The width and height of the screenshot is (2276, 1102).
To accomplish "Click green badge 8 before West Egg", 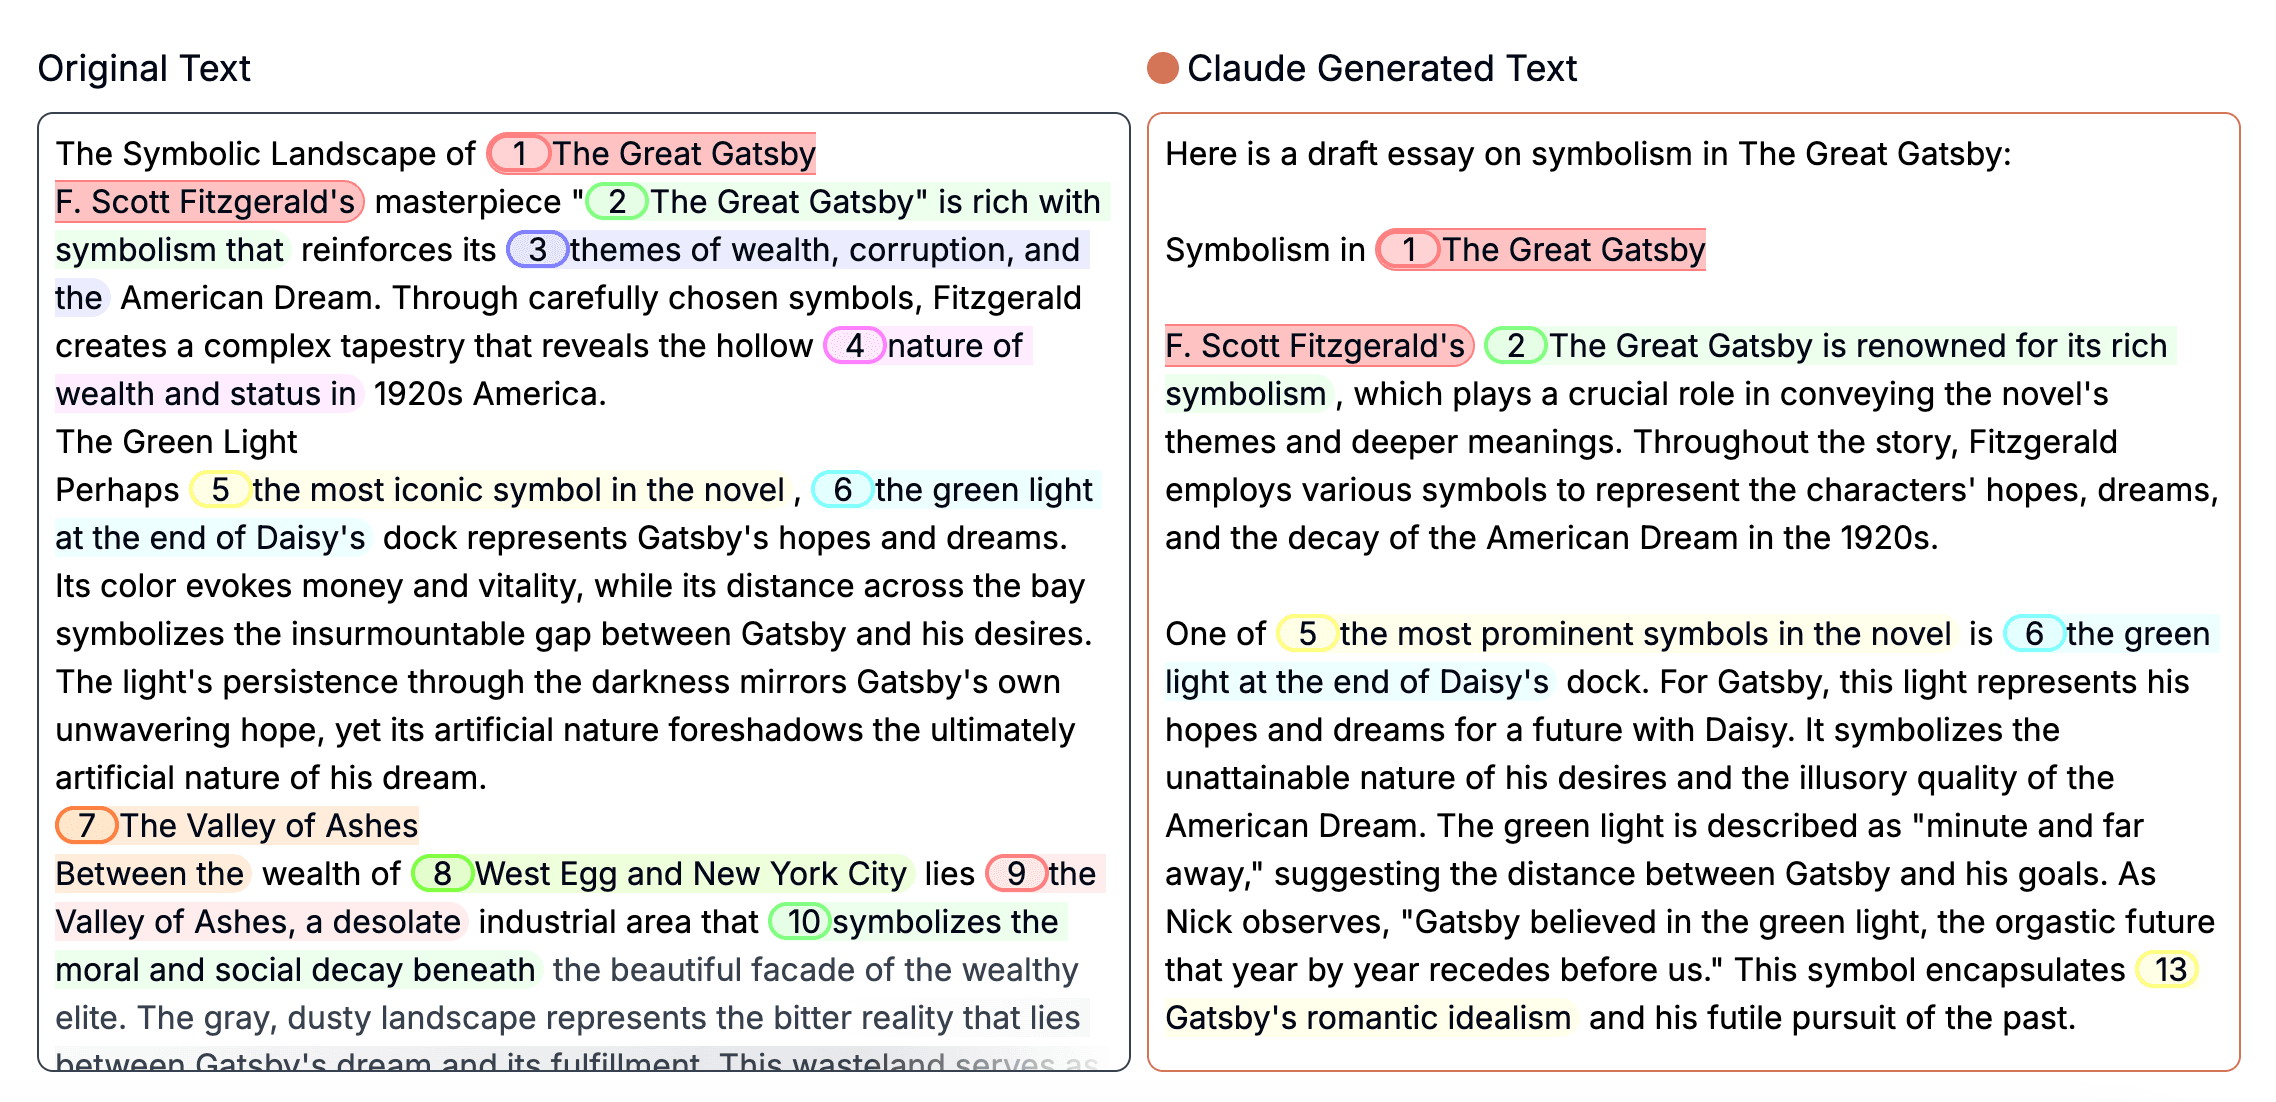I will coord(442,873).
